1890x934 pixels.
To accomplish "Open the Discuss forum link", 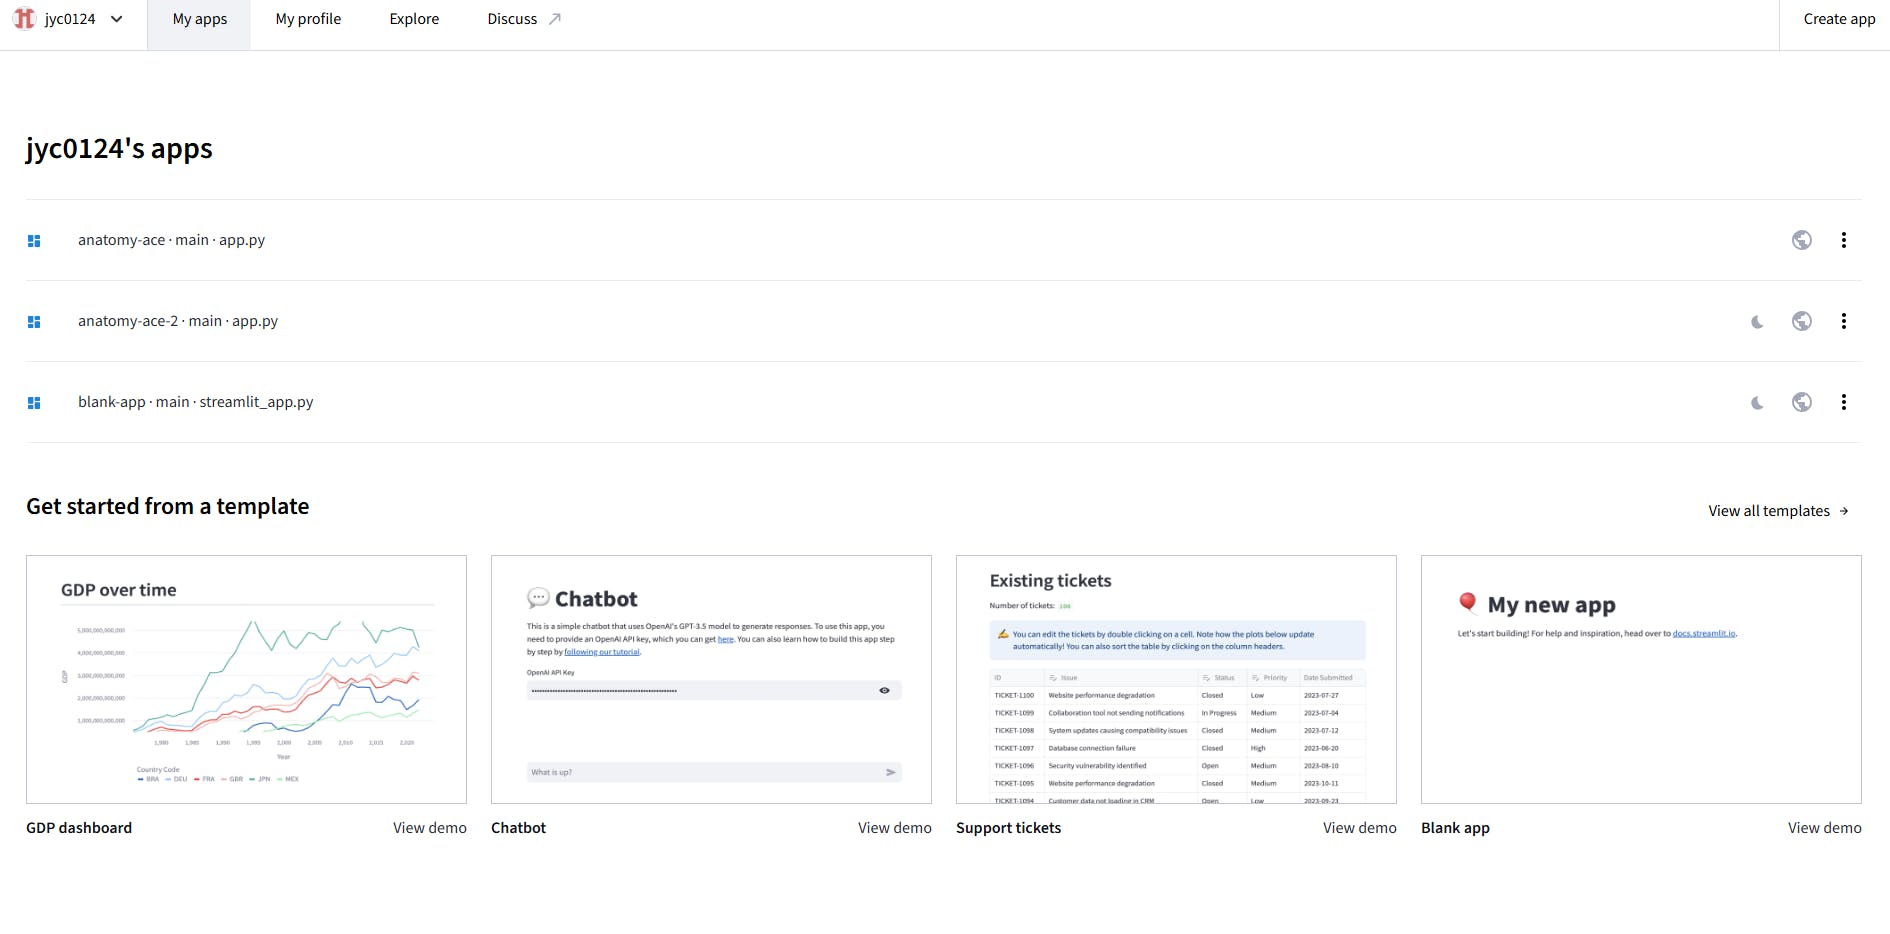I will coord(524,19).
